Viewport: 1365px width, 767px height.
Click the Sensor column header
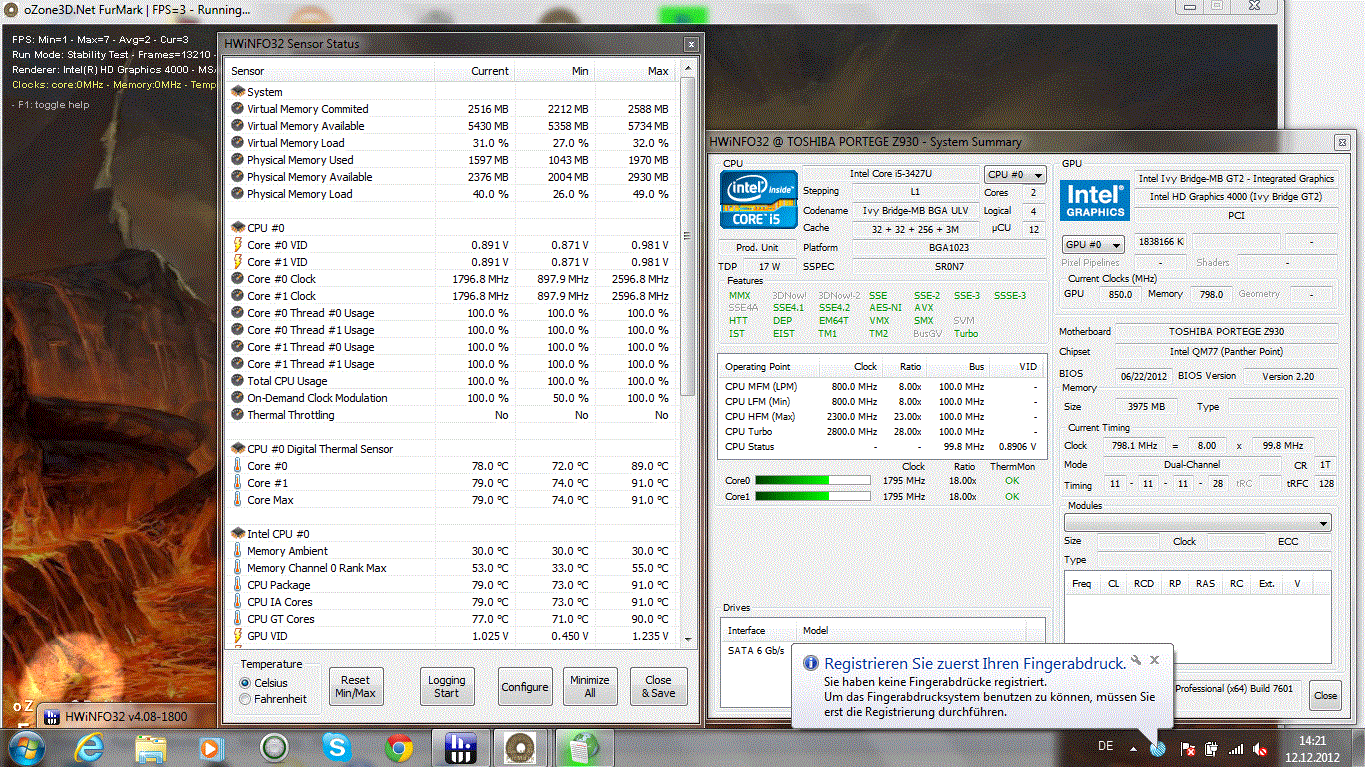[x=328, y=71]
